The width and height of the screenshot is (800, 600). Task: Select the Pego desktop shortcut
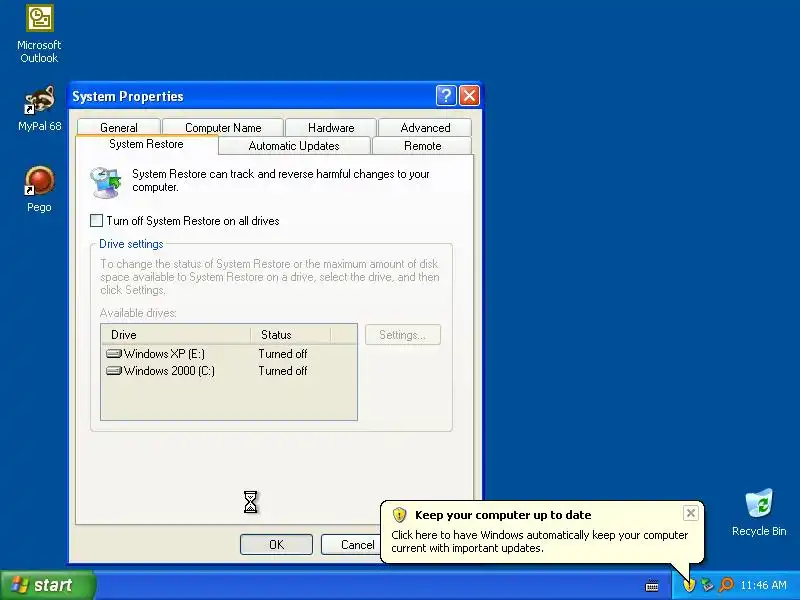coord(39,189)
